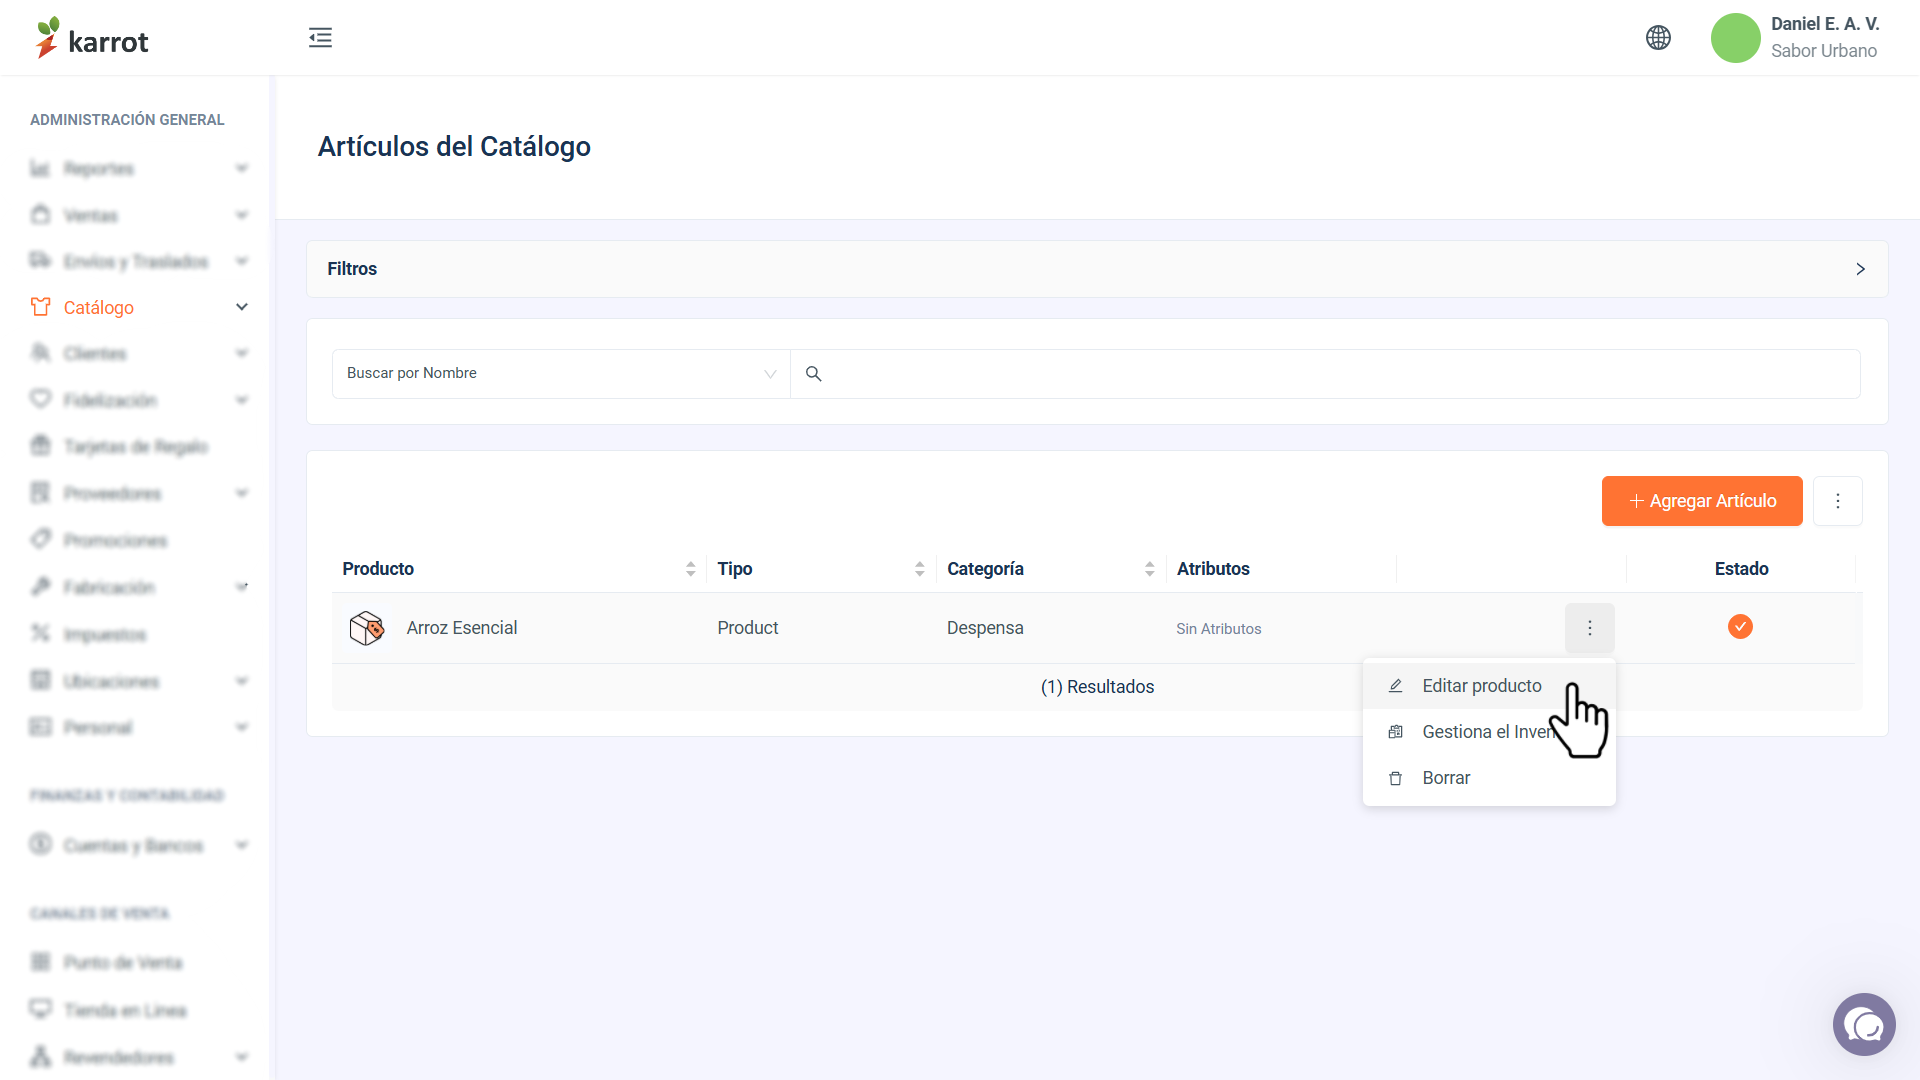Click the Punto de Venta grid icon

point(40,962)
